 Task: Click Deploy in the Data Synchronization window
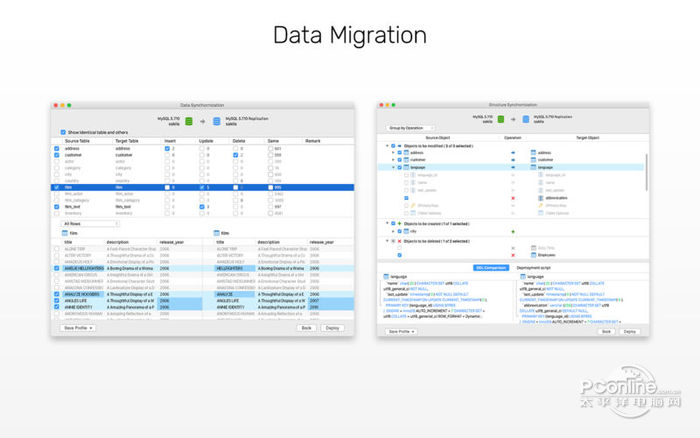(333, 328)
